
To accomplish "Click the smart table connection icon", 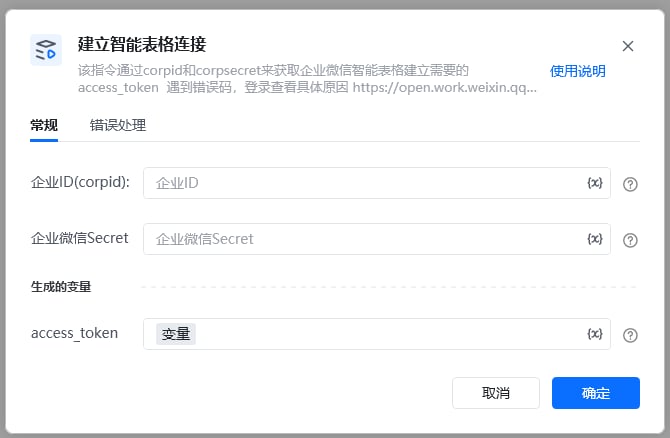I will click(46, 50).
